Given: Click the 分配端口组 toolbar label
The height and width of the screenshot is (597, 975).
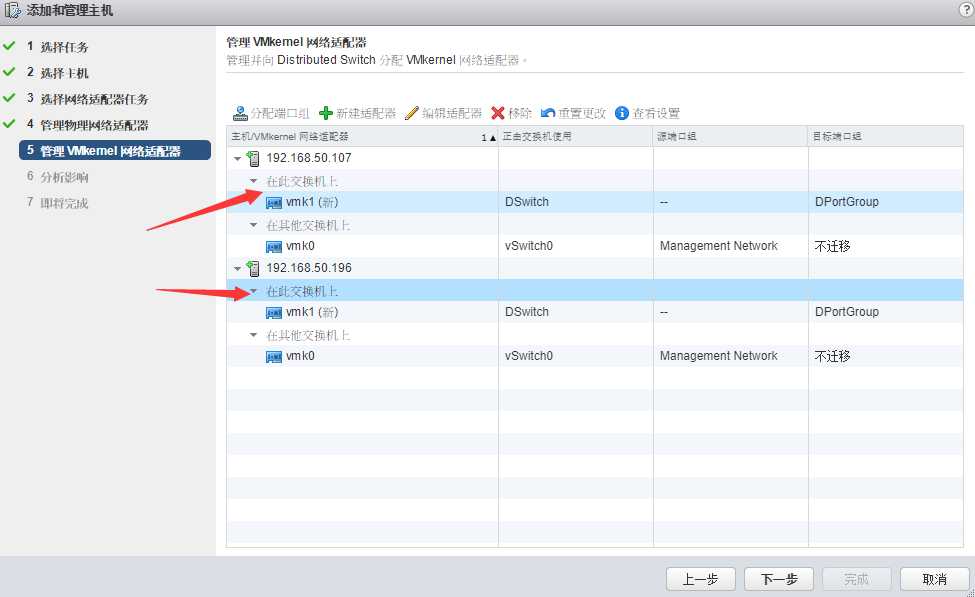Looking at the screenshot, I should coord(280,113).
